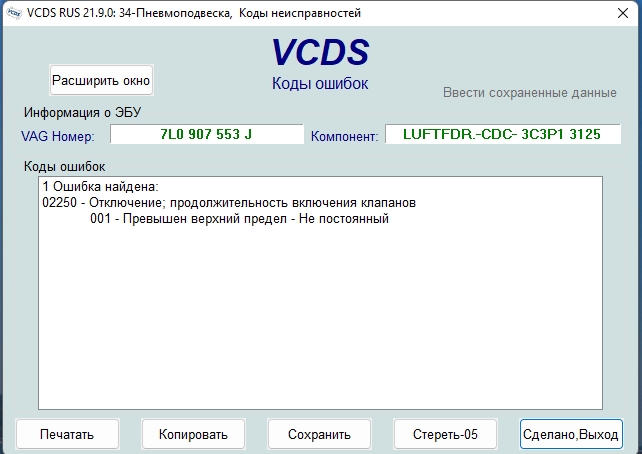This screenshot has height=454, width=642.
Task: Select text 1 Ошибка найдена:
Action: pyautogui.click(x=100, y=187)
